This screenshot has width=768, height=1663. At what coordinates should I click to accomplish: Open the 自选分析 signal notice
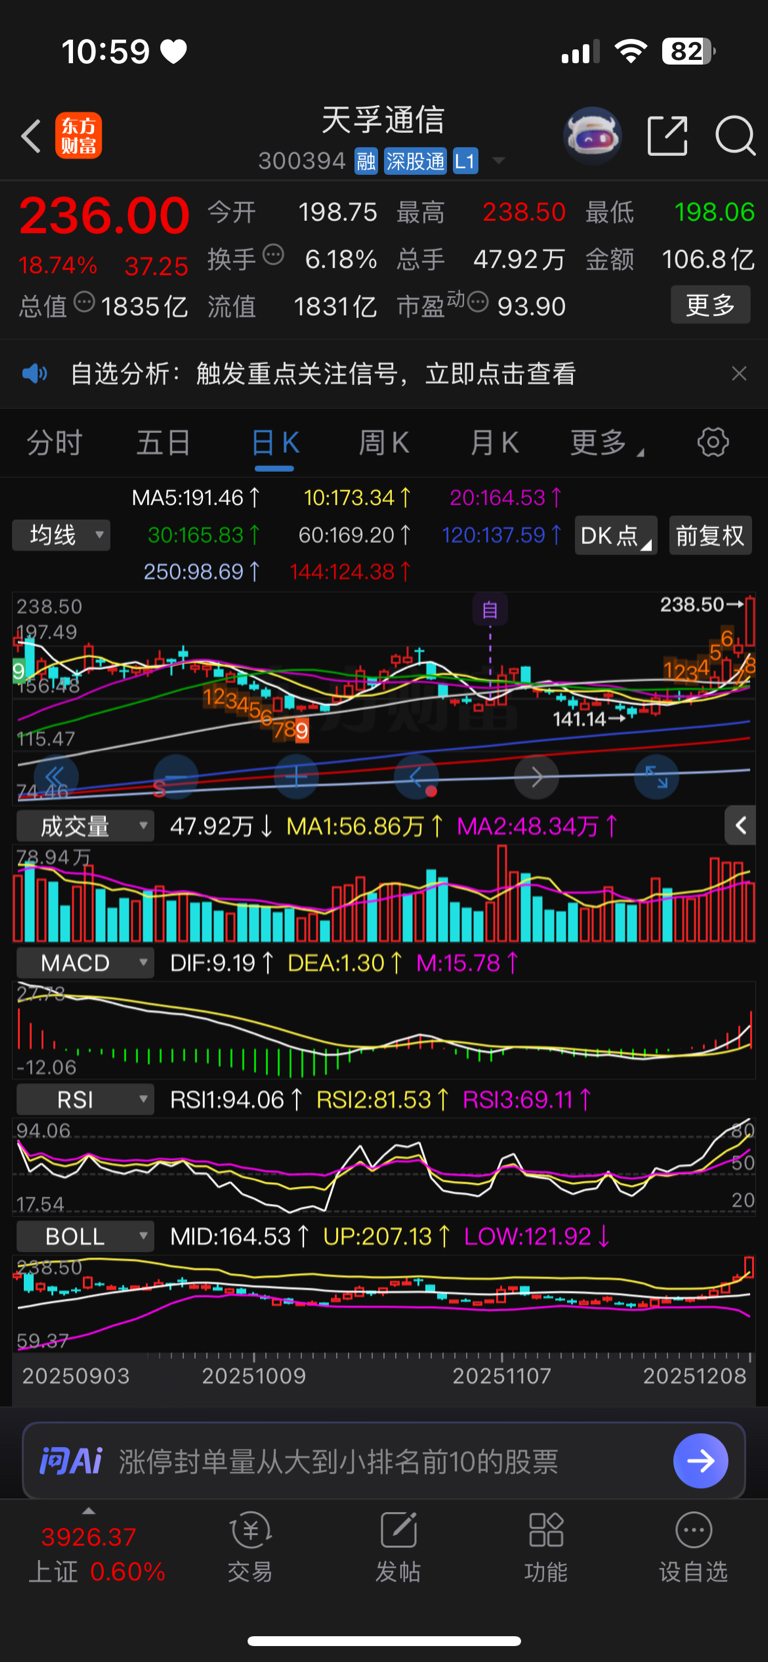323,374
